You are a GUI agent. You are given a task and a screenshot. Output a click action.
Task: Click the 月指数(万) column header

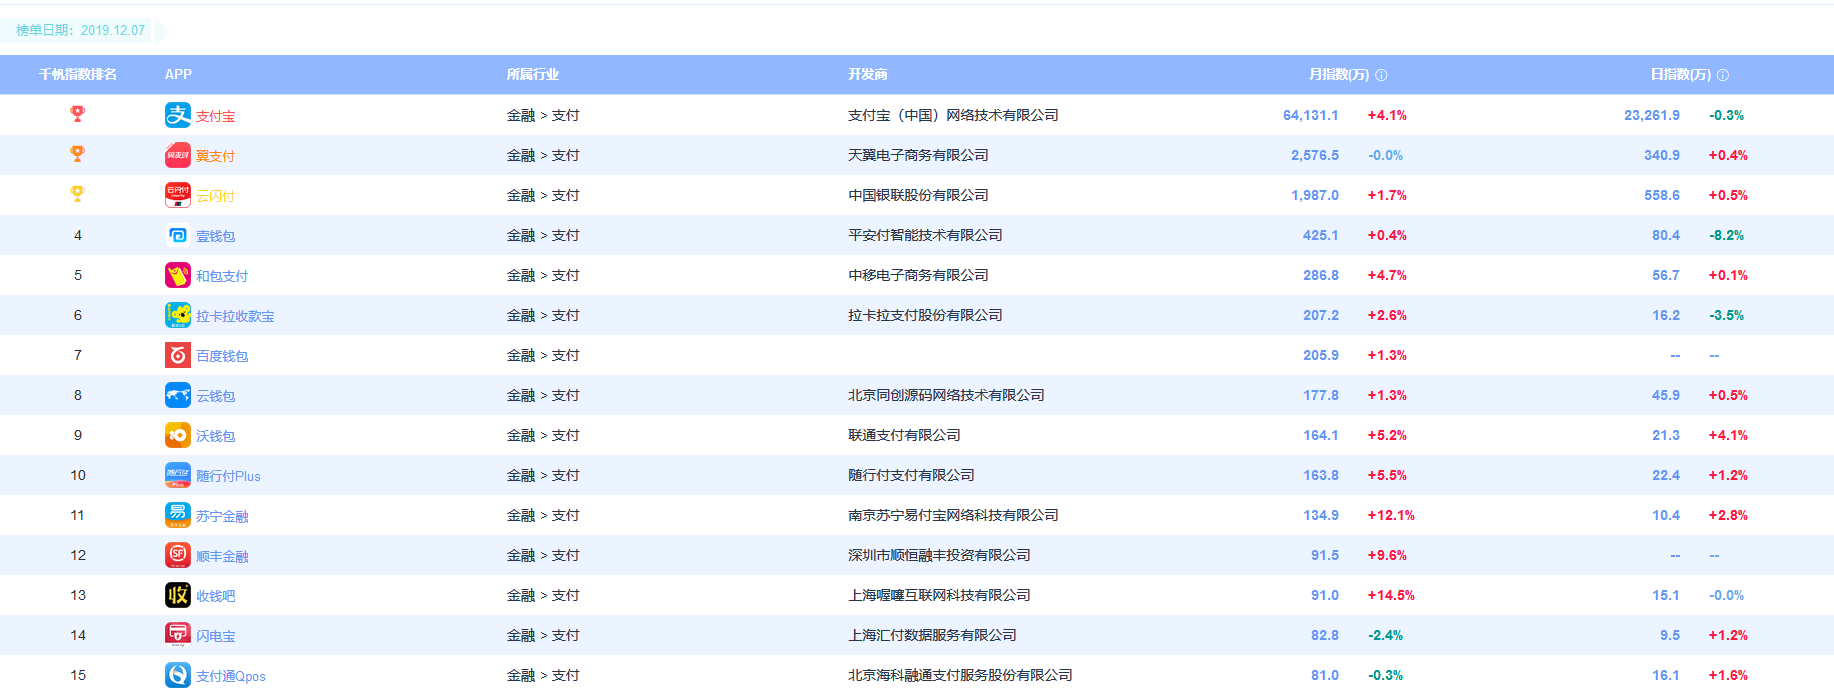(x=1339, y=75)
